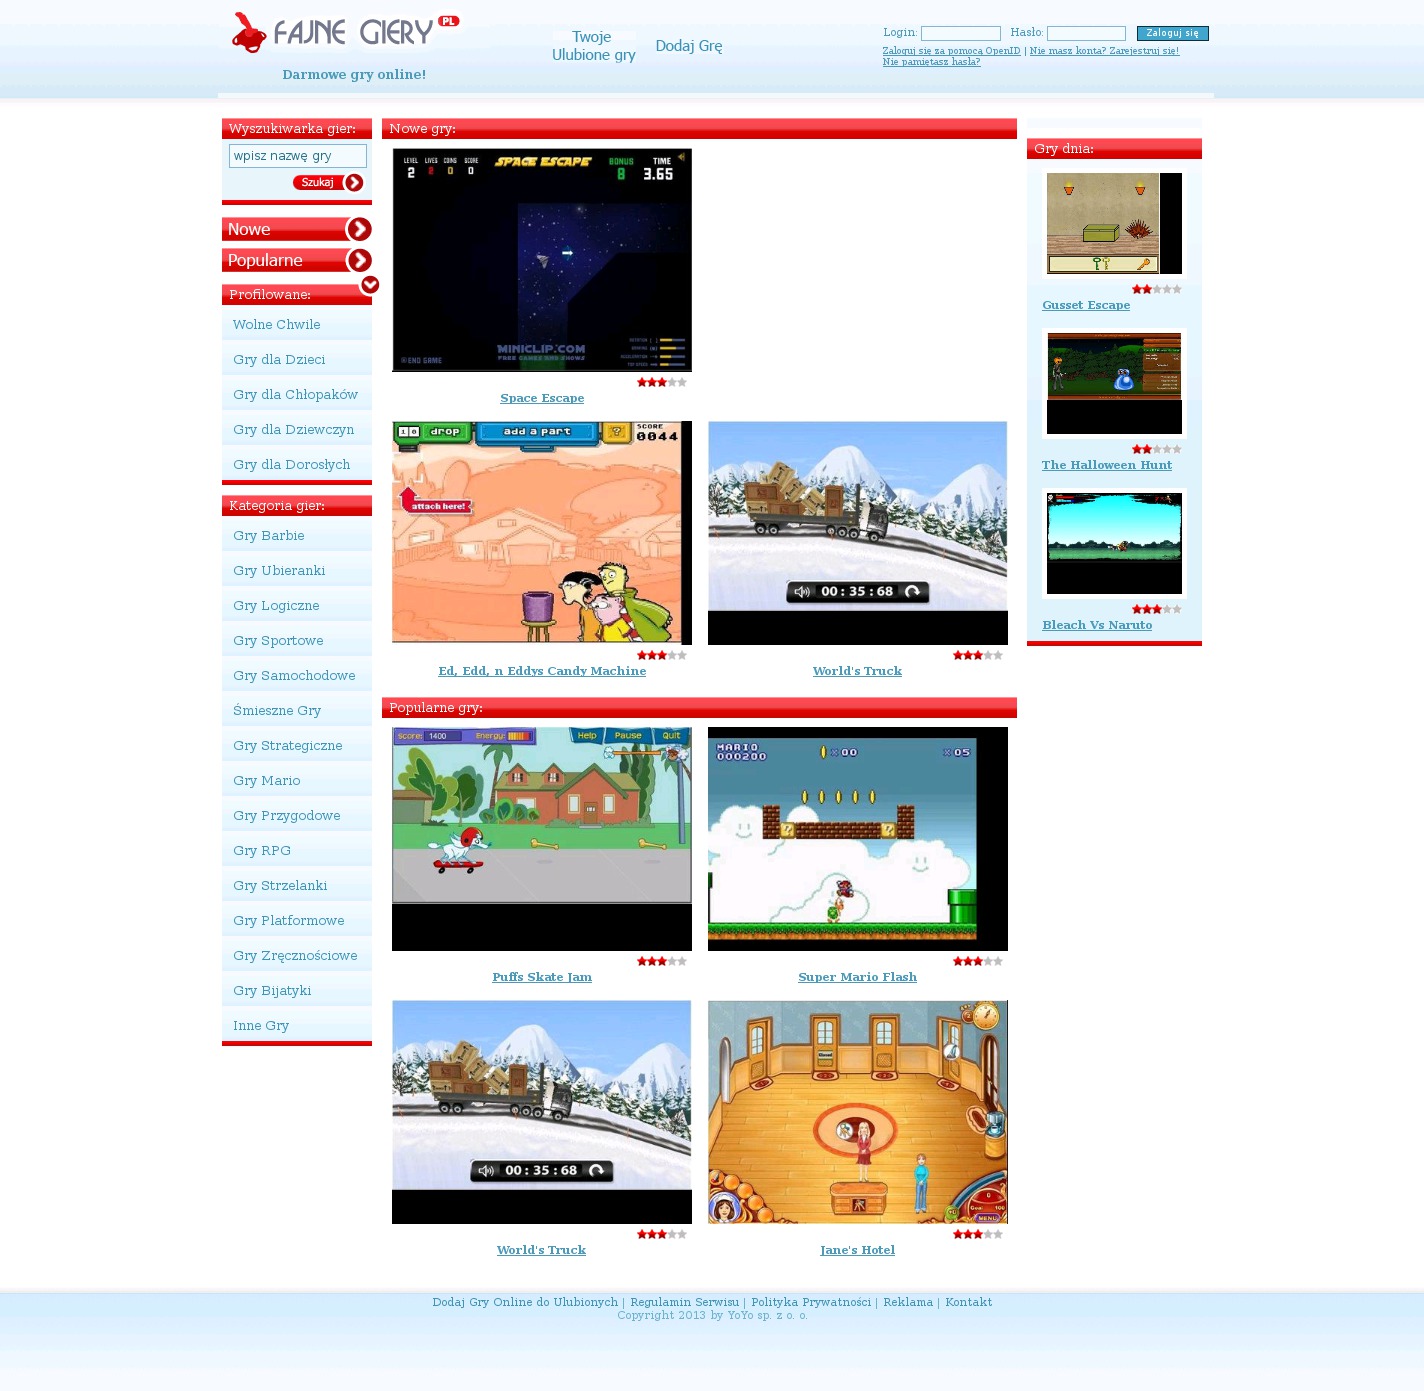Open the Kontakt footer link
The width and height of the screenshot is (1424, 1391).
(968, 1302)
